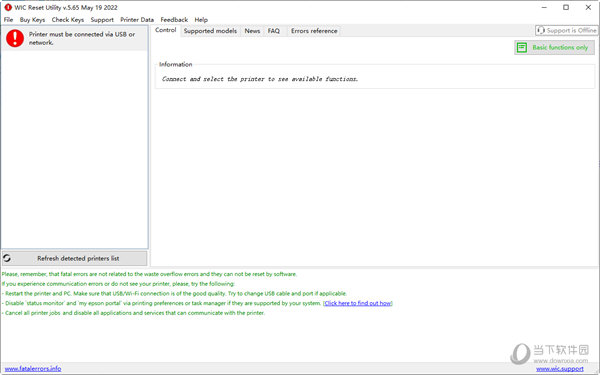Switch to the Control tab
The image size is (600, 375).
pos(166,30)
